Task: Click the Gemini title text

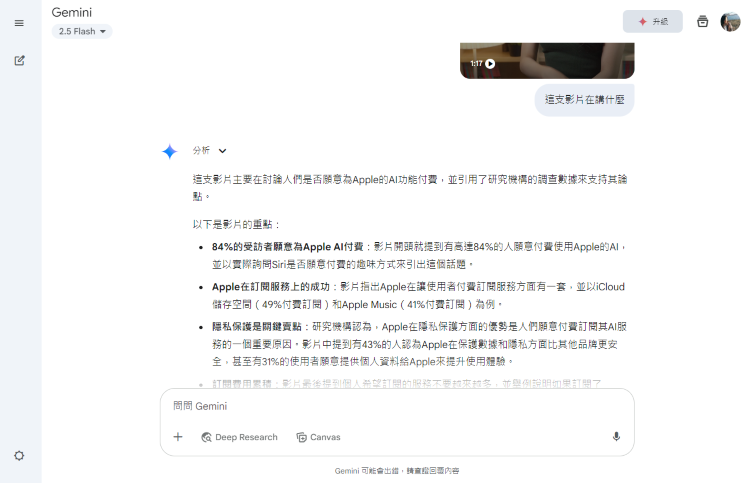Action: point(72,12)
